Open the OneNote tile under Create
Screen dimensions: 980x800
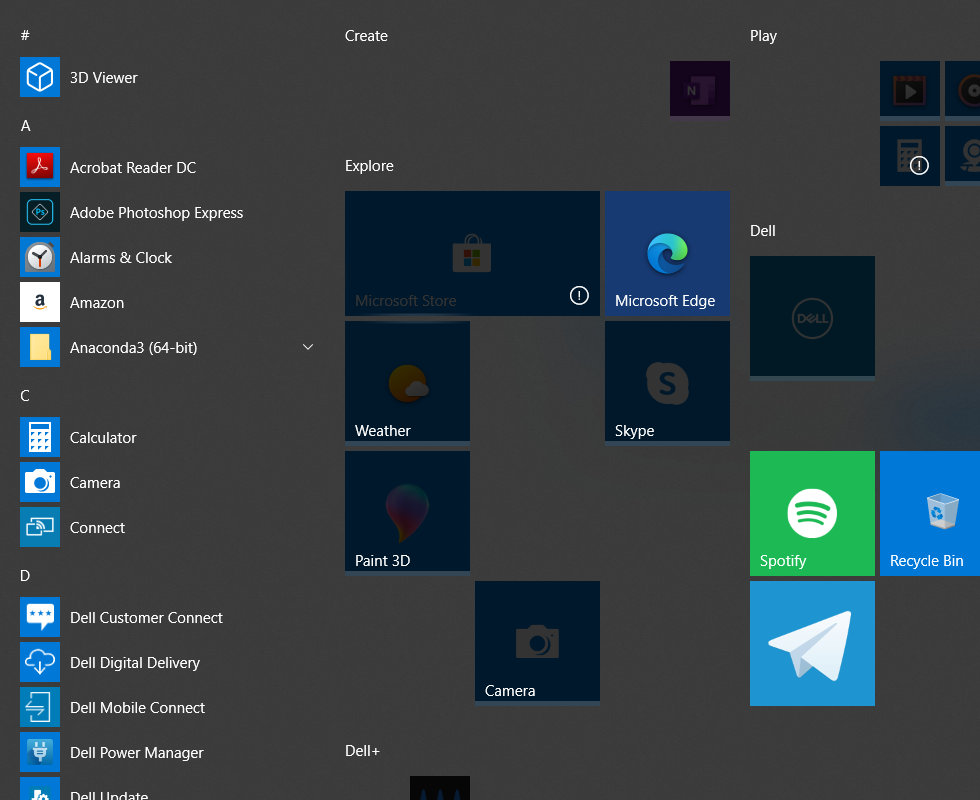coord(700,88)
